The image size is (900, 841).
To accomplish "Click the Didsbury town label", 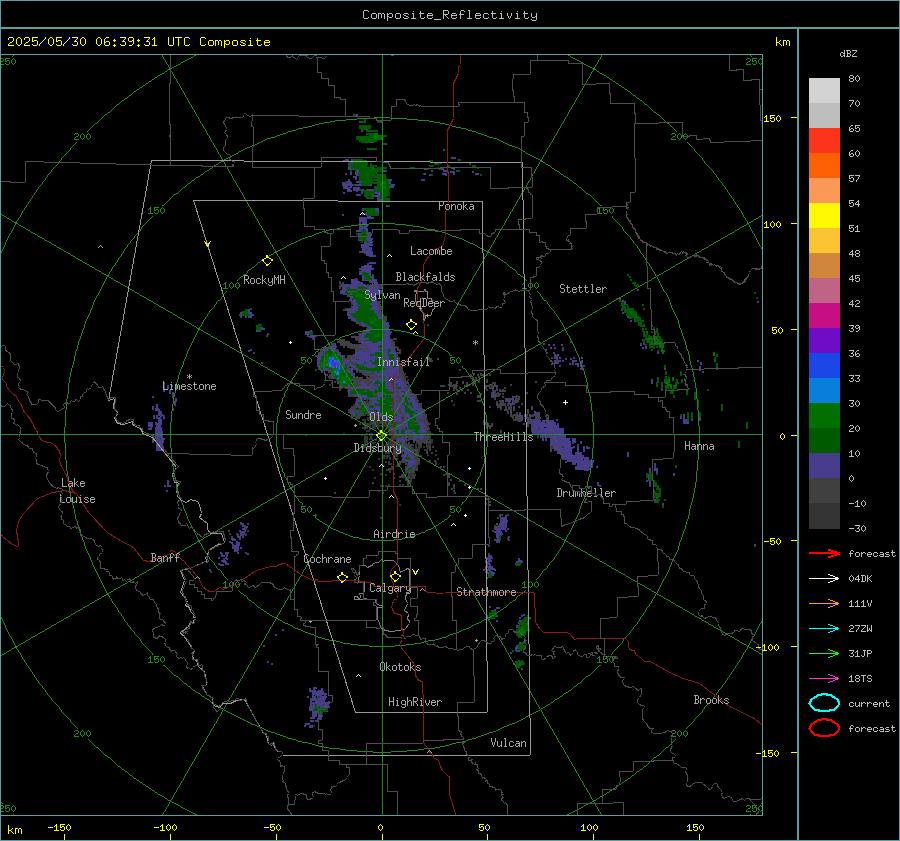I will coord(378,448).
